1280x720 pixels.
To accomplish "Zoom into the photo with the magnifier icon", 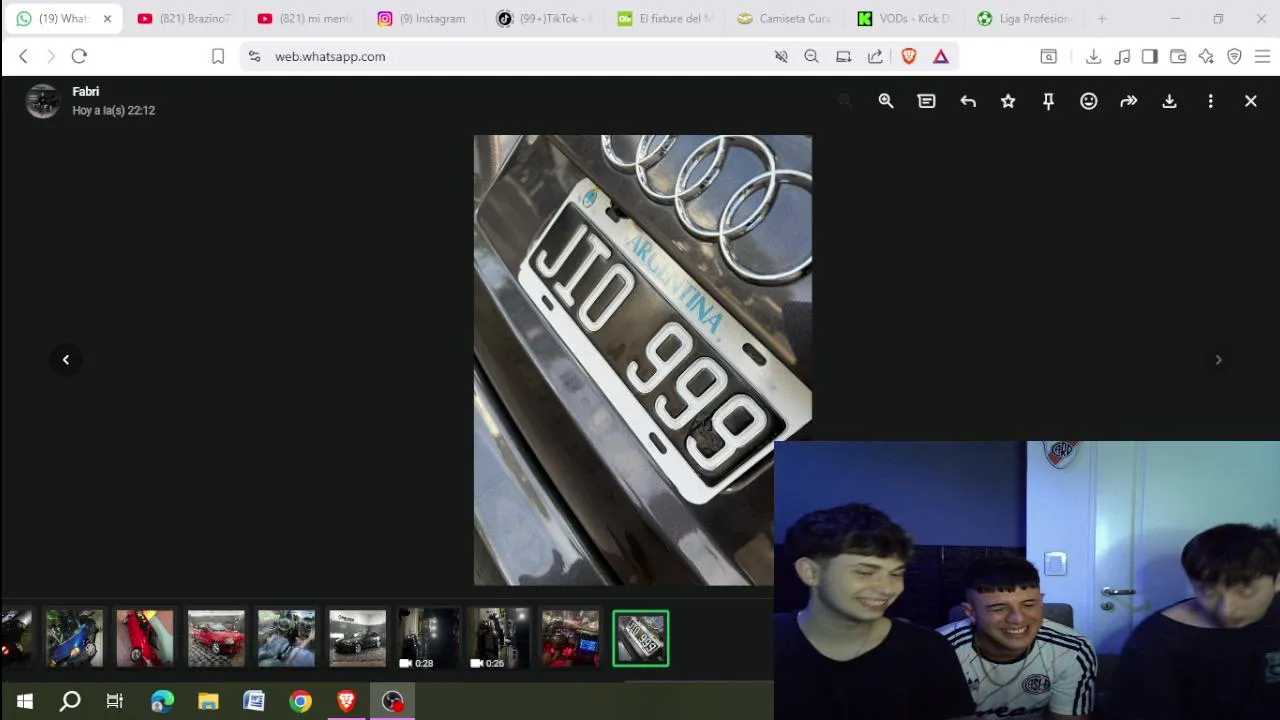I will pyautogui.click(x=886, y=101).
